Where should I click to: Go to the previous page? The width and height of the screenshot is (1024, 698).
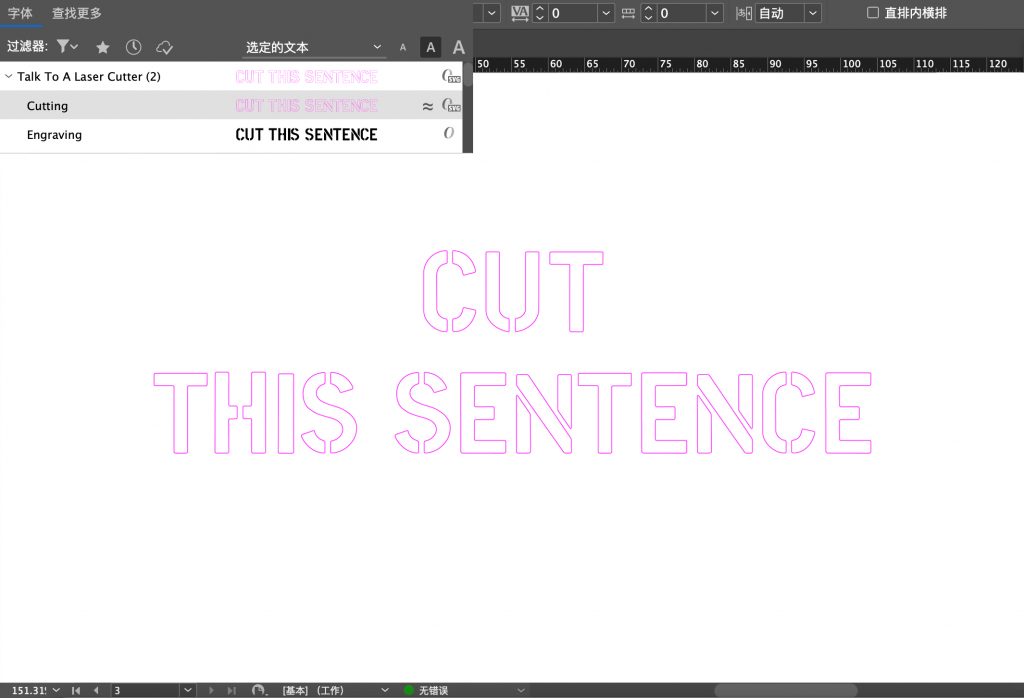[x=96, y=690]
